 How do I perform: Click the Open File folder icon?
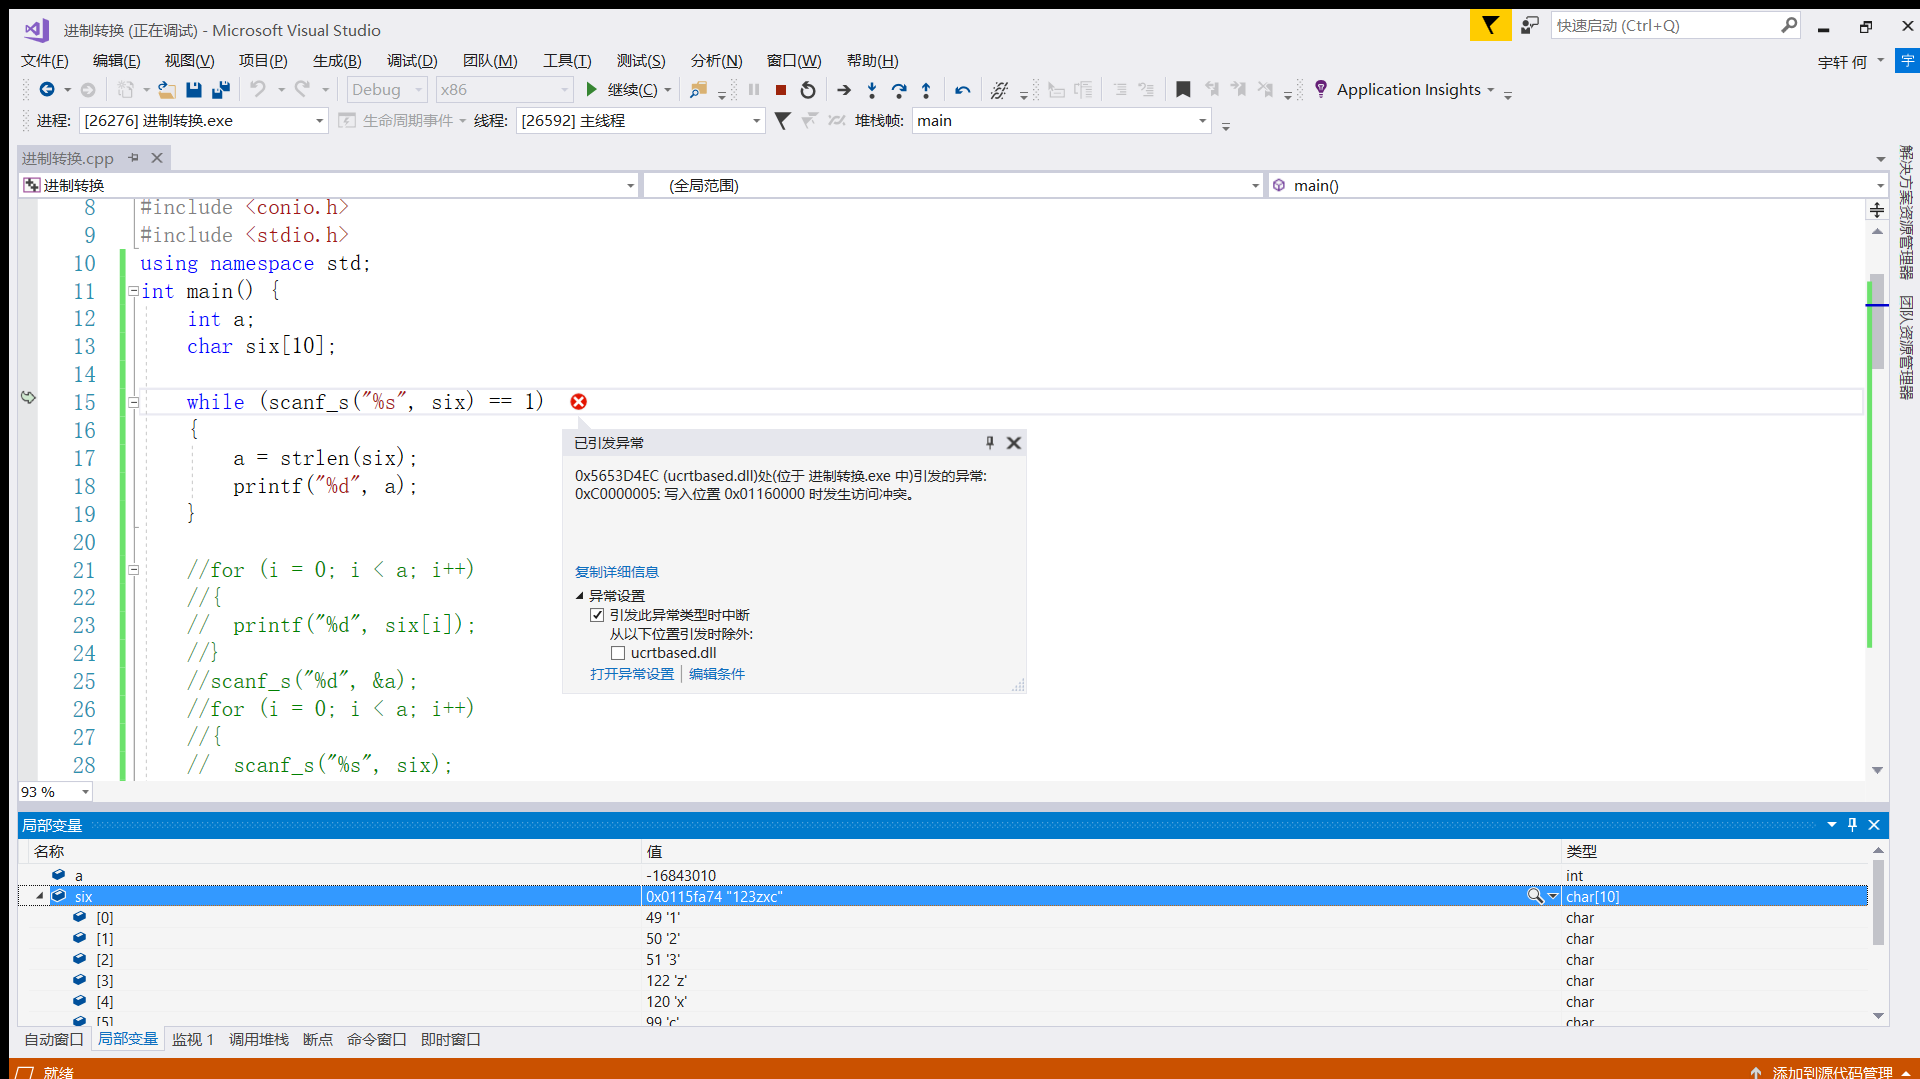tap(167, 90)
